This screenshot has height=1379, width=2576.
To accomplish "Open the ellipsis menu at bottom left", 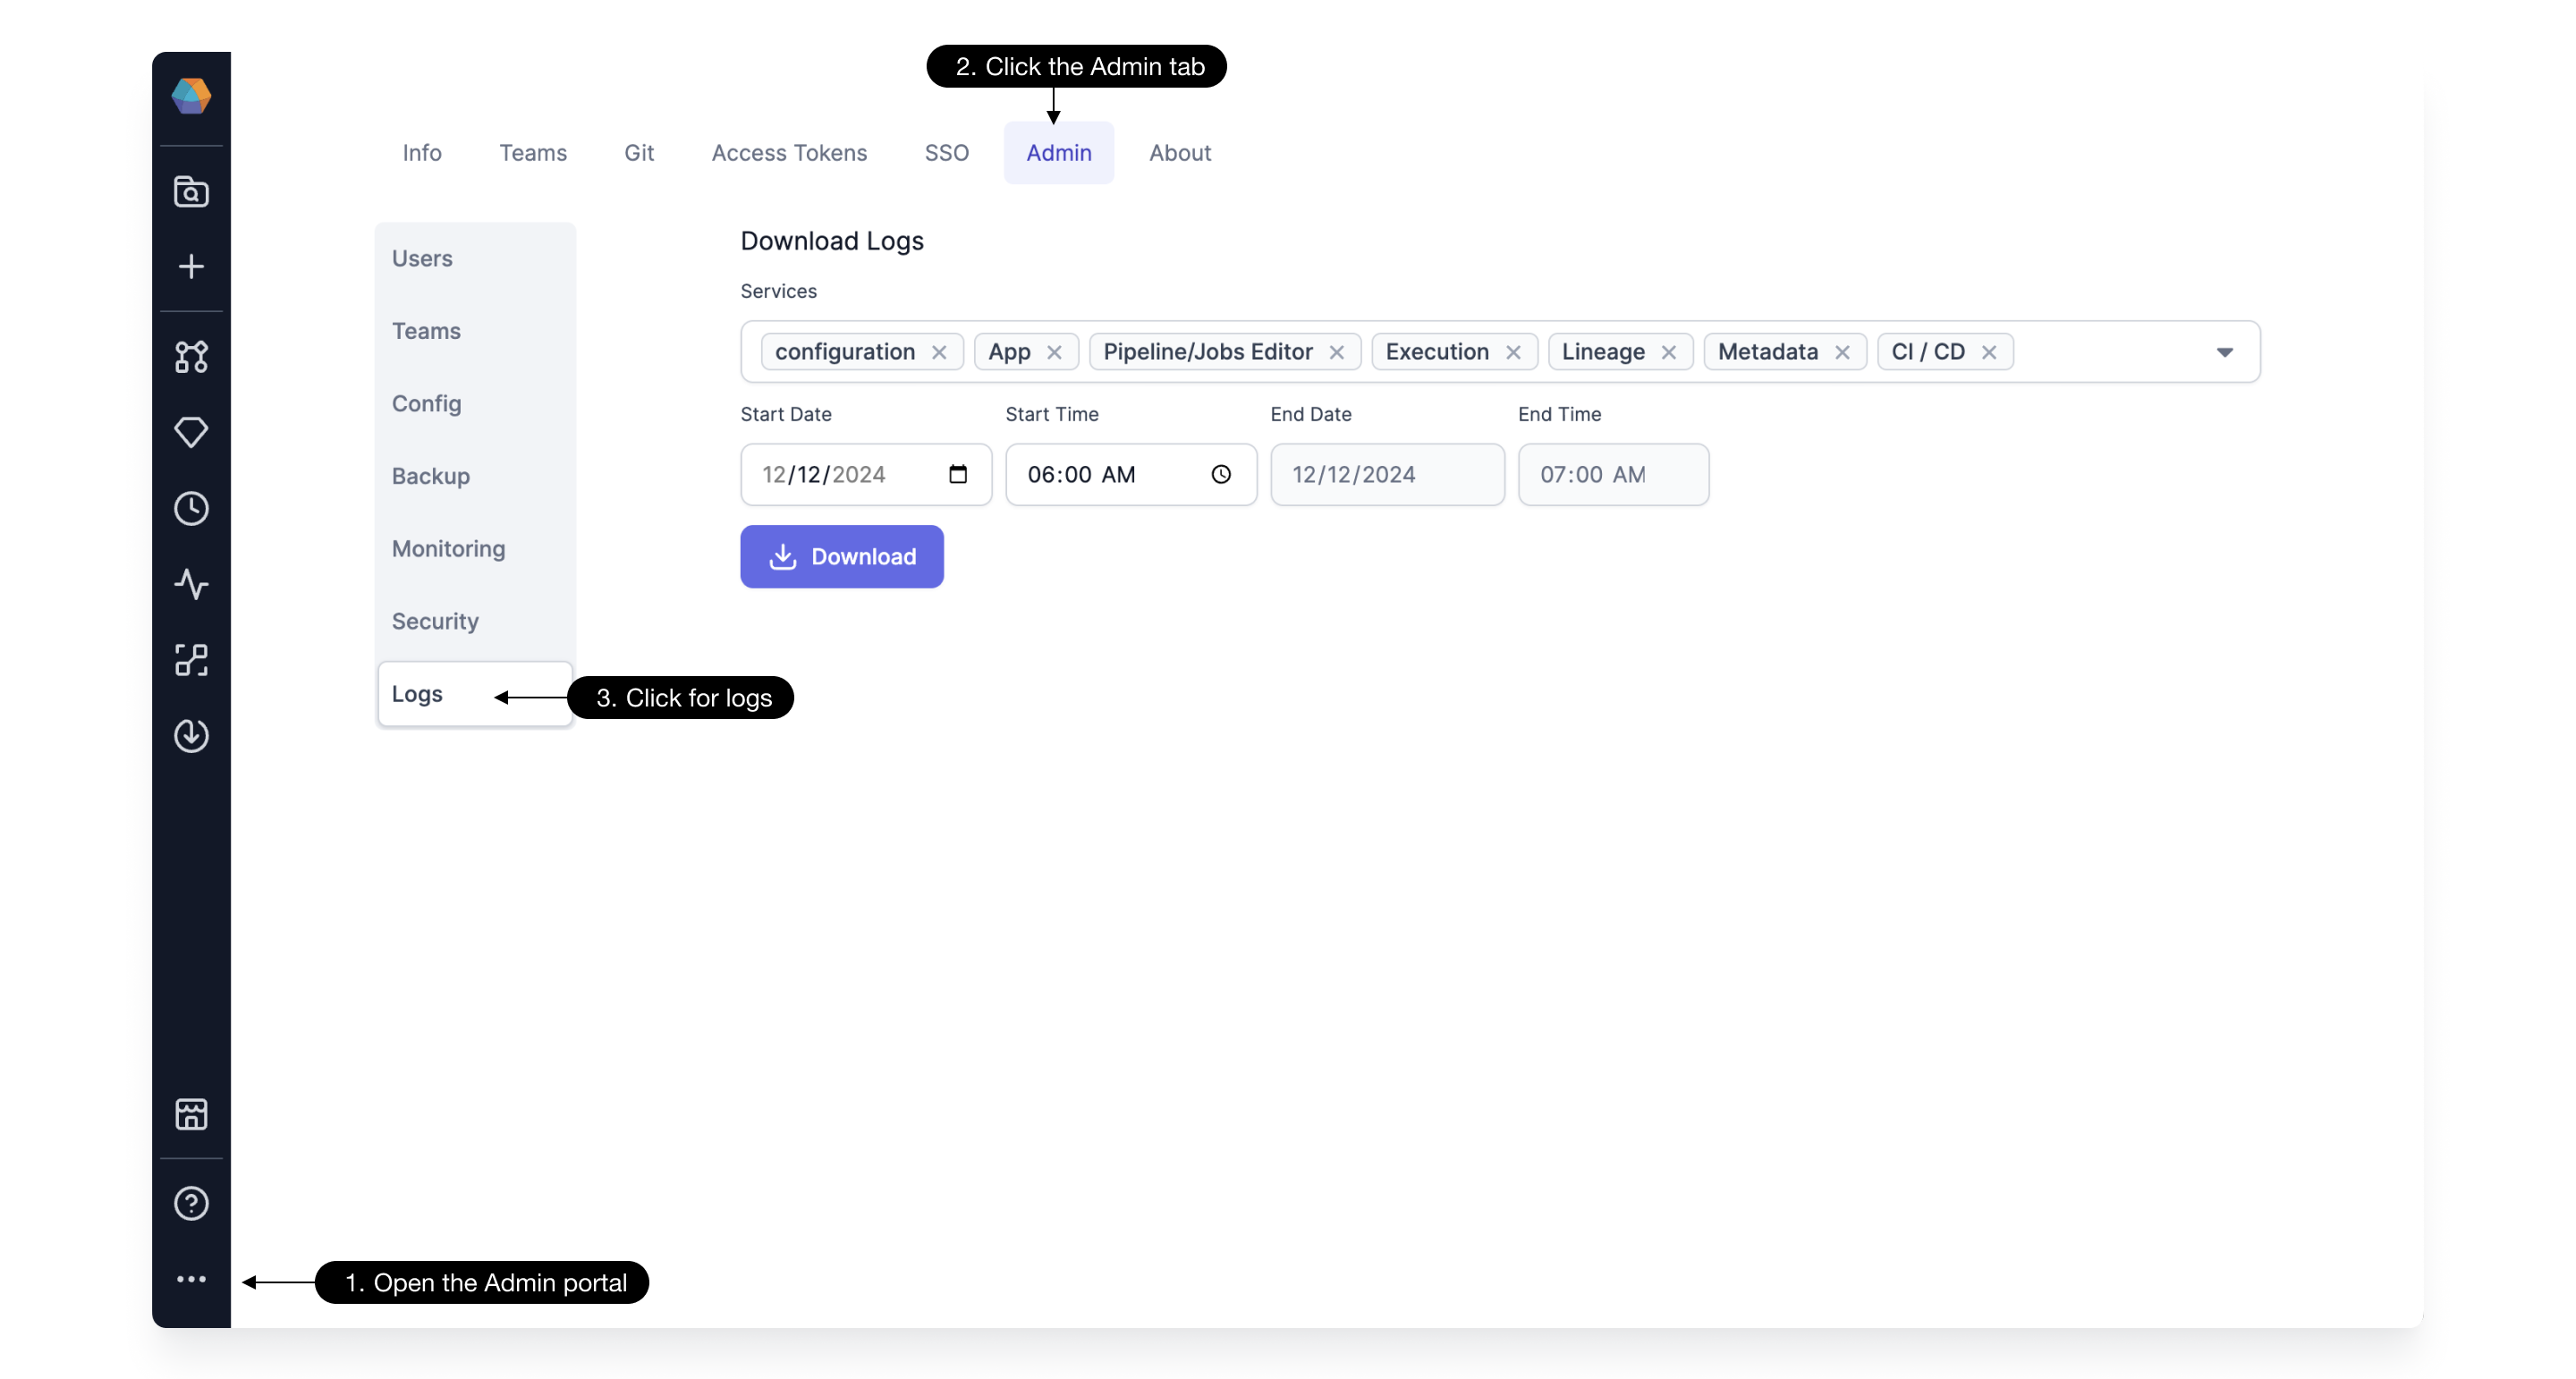I will click(191, 1281).
